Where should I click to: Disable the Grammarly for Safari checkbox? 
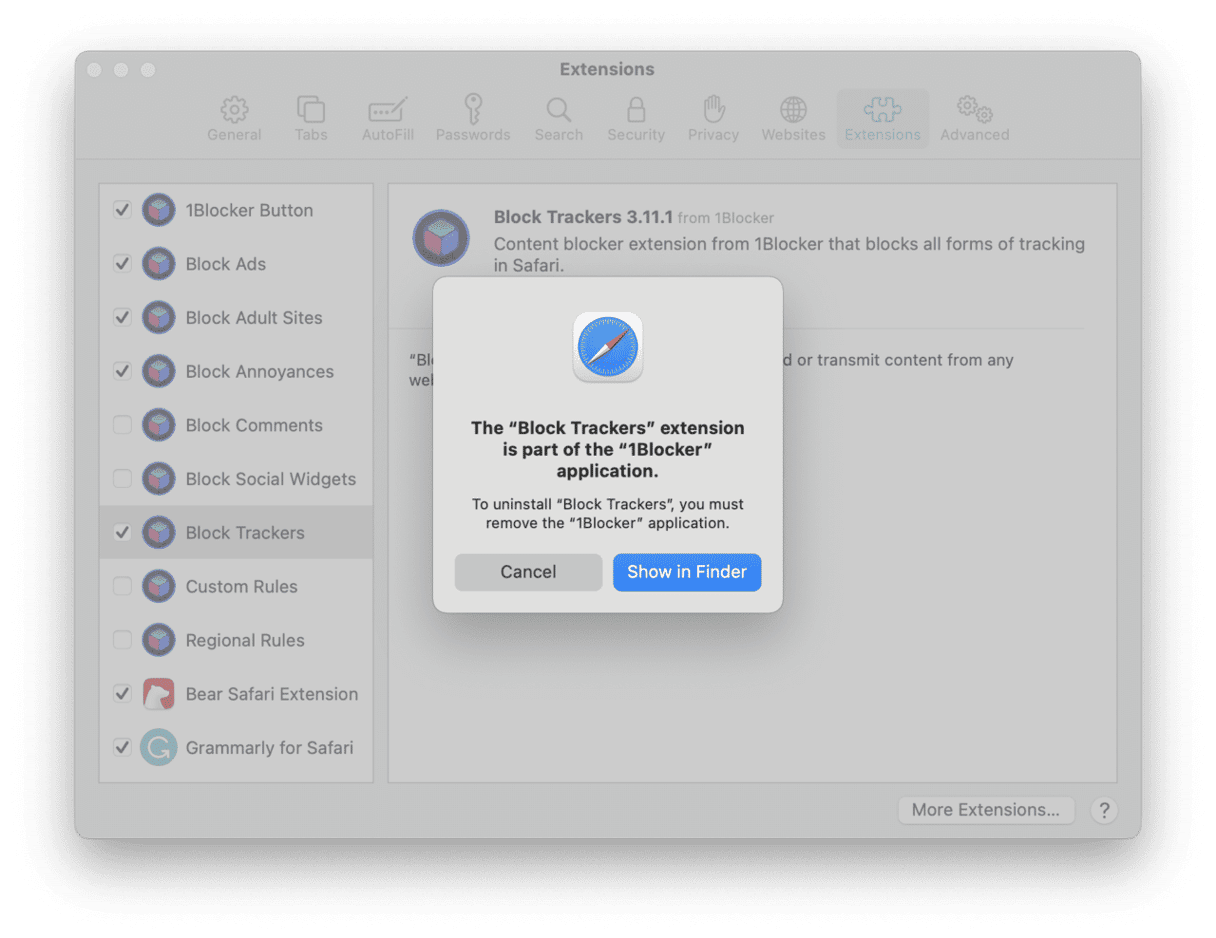click(x=123, y=747)
